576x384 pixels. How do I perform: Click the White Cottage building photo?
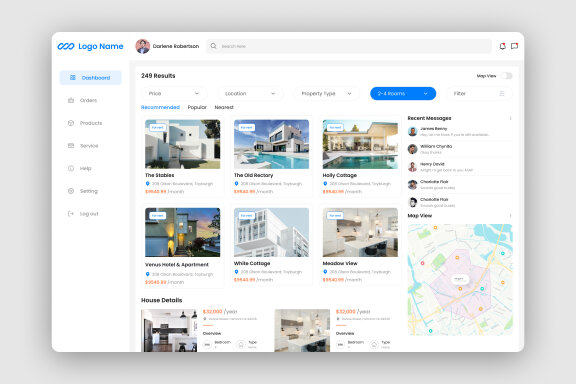(271, 232)
